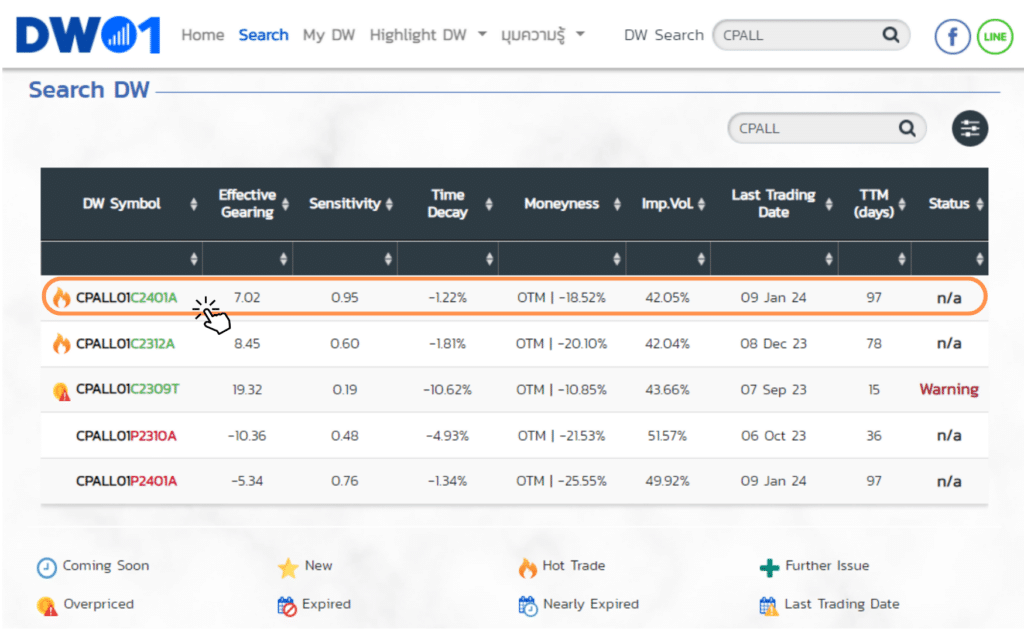Click the Facebook icon in header

pos(952,37)
